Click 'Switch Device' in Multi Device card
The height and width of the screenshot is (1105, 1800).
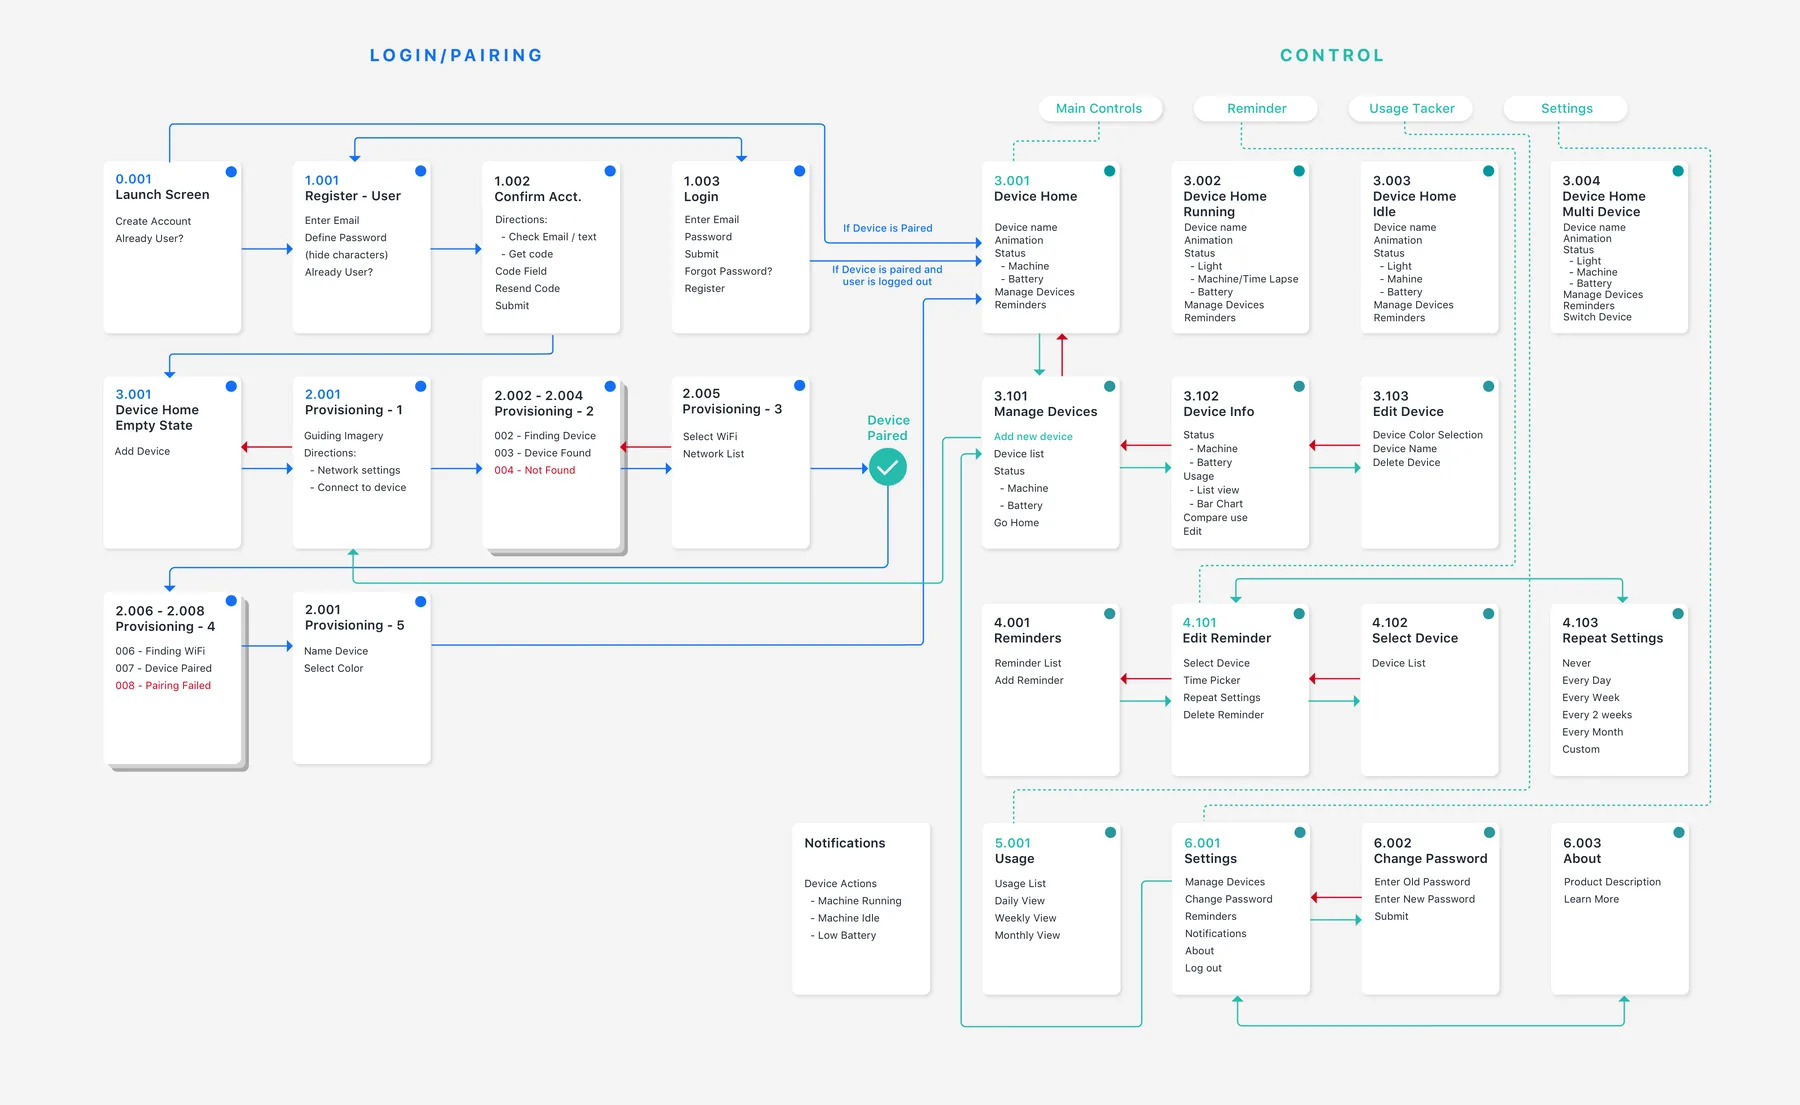[x=1597, y=317]
